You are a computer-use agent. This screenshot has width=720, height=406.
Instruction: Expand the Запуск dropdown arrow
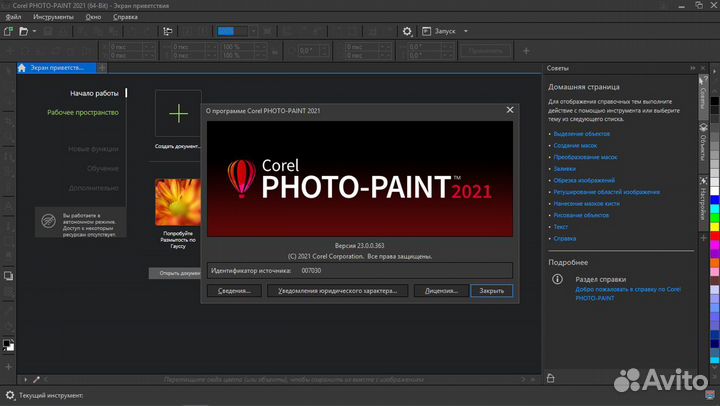466,31
